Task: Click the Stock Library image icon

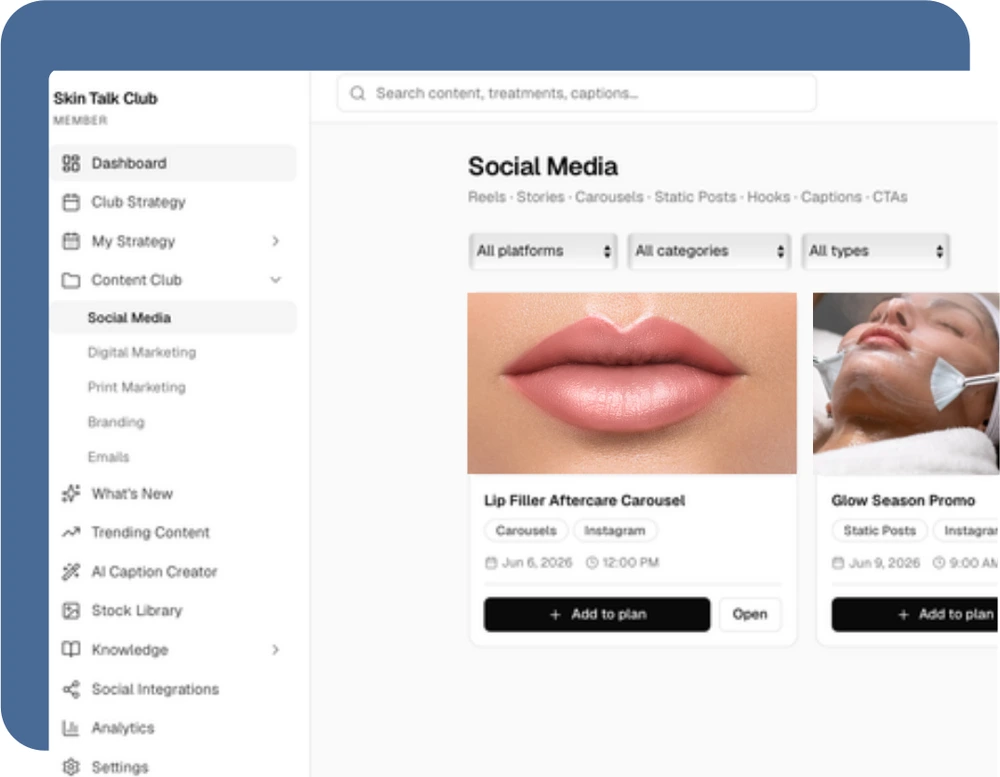Action: point(71,610)
